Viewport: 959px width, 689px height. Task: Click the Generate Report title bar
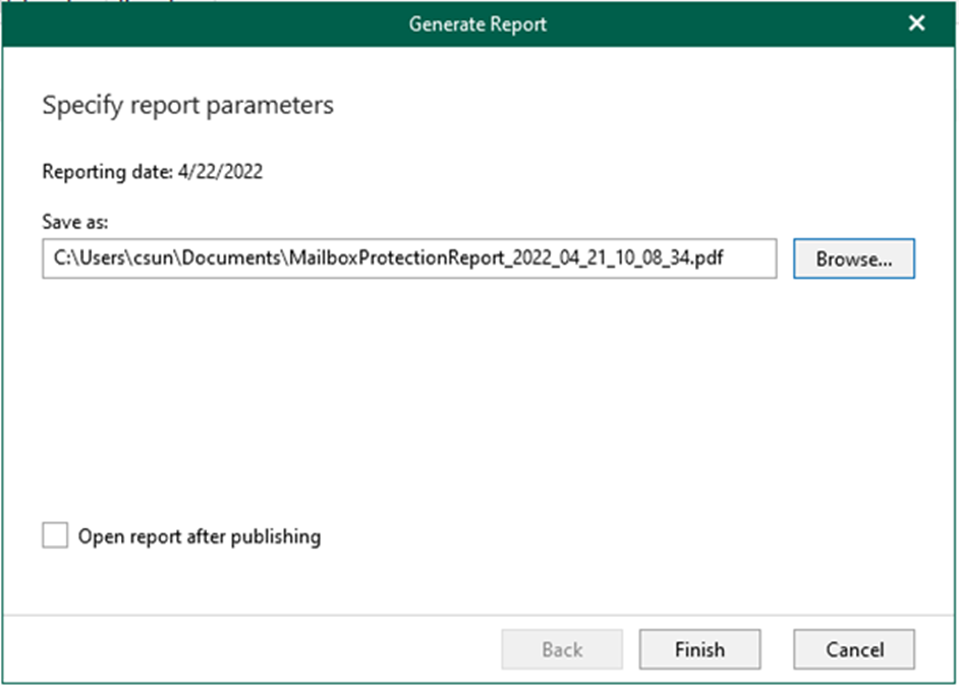click(x=478, y=24)
